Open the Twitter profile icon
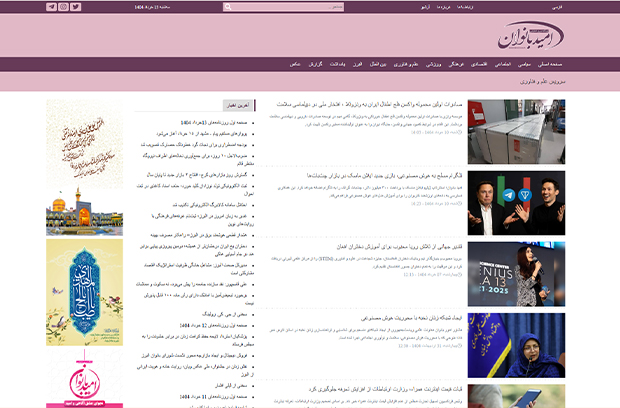 click(x=76, y=6)
